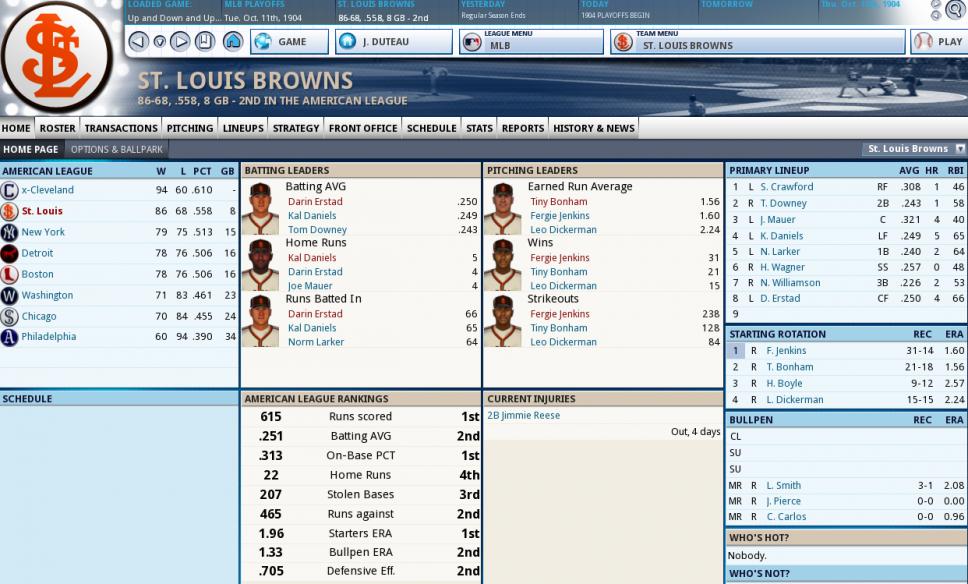Open L. Smith in Bullpen

784,485
